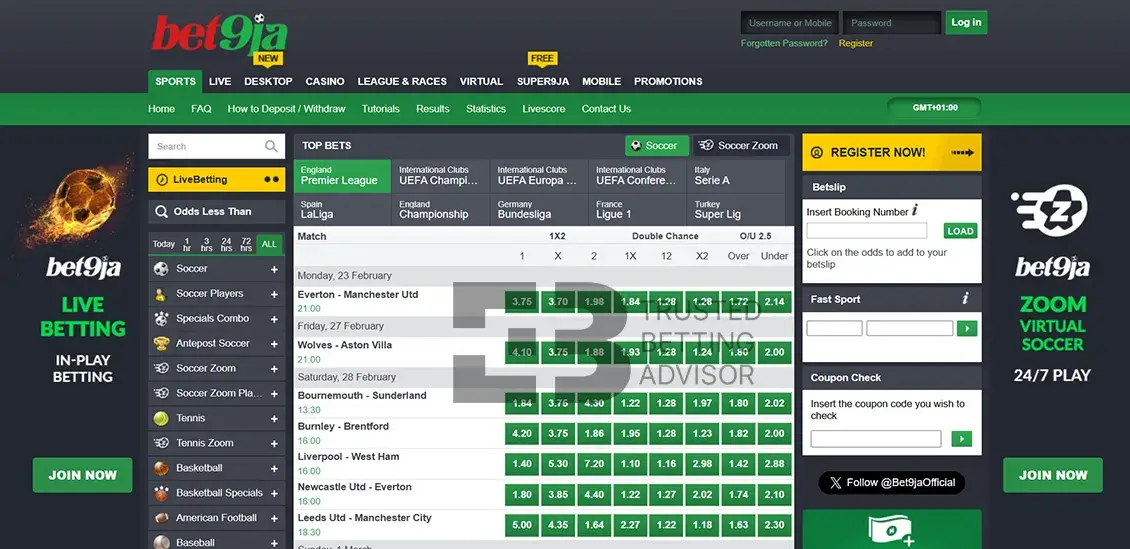The height and width of the screenshot is (549, 1130).
Task: Open the Burnley - Brentford match
Action: 343,427
